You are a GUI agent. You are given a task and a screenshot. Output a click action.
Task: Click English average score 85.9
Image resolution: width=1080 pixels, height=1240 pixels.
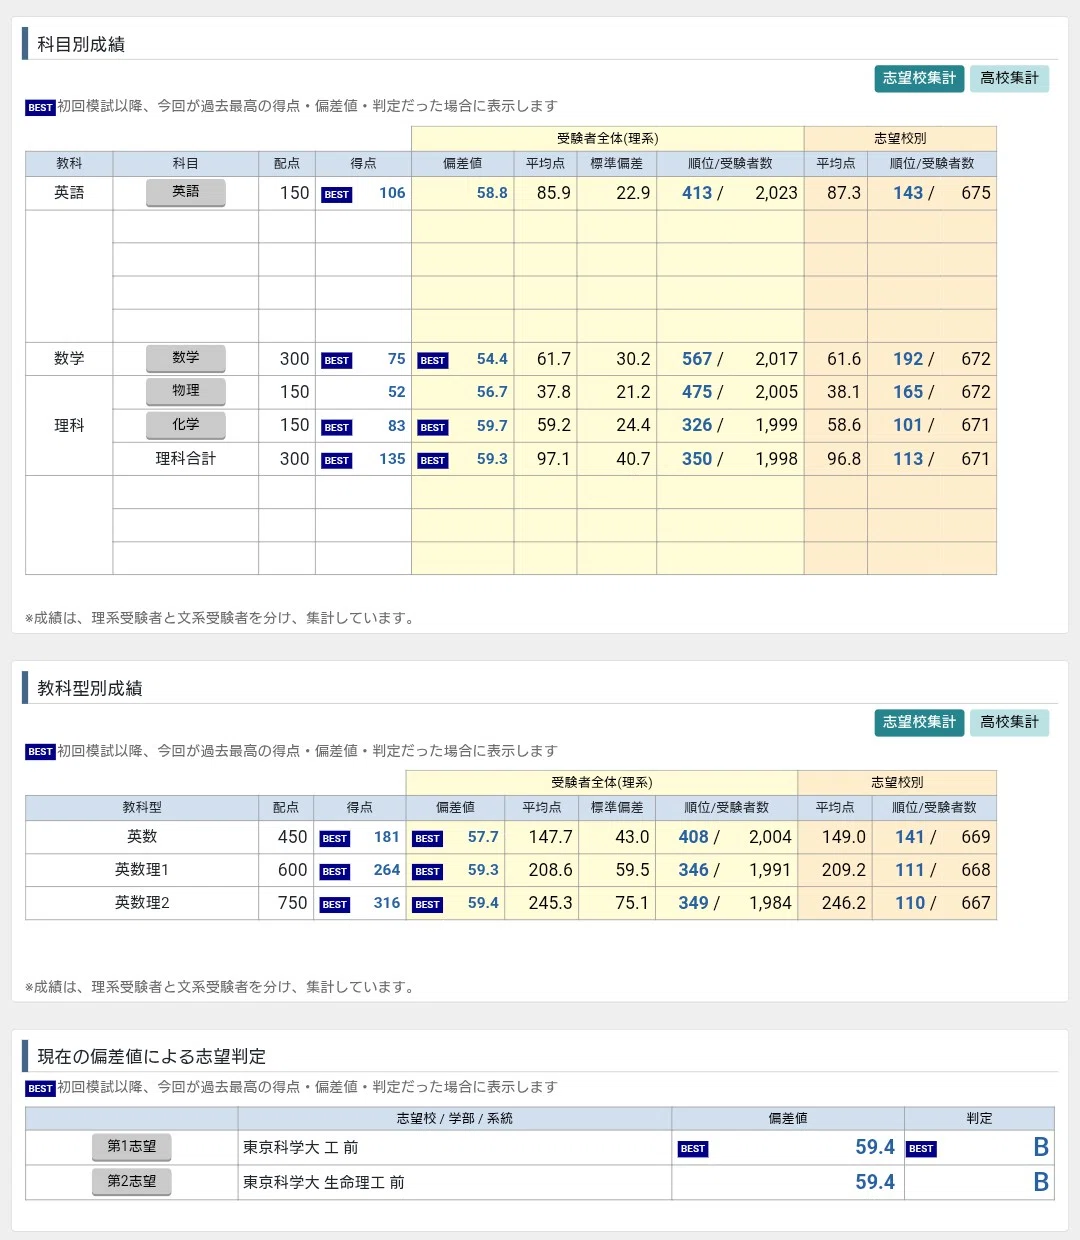pos(554,193)
